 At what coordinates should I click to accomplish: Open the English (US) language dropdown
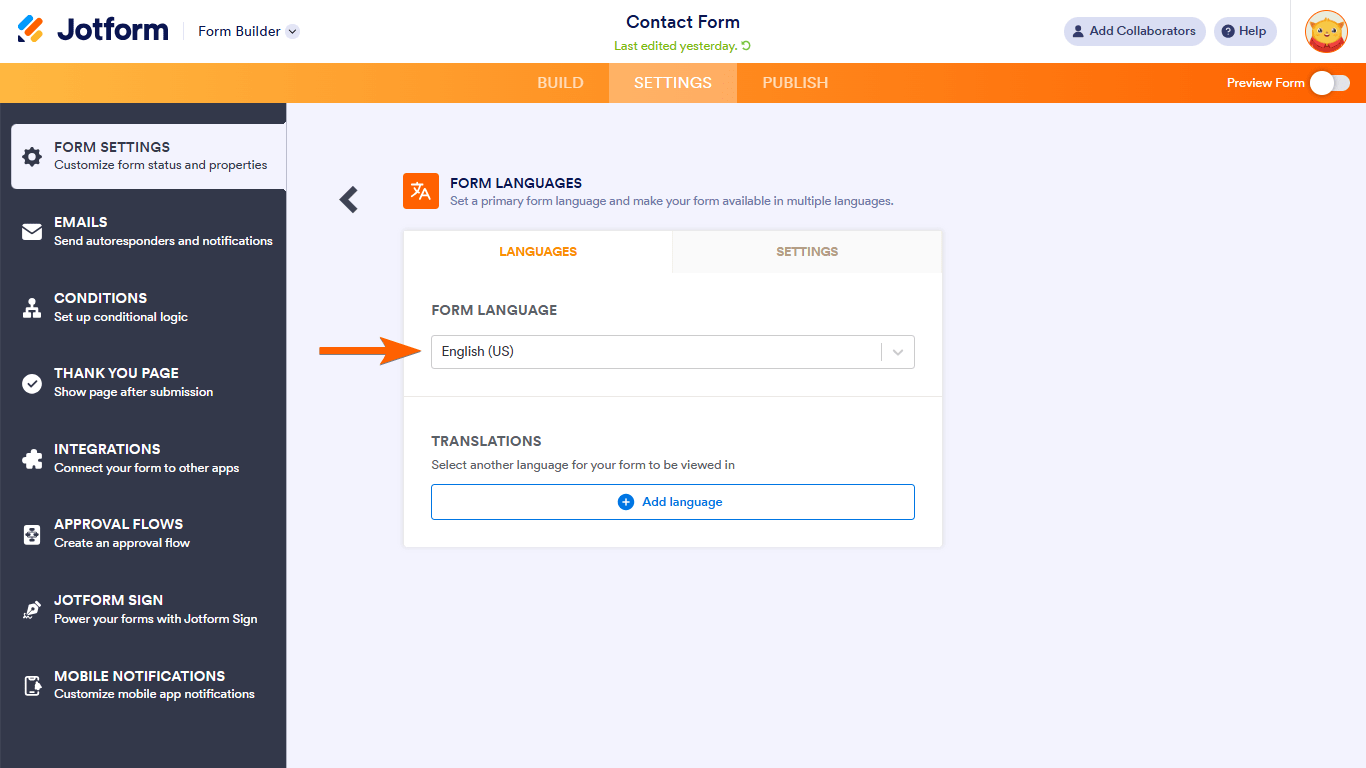[x=672, y=352]
